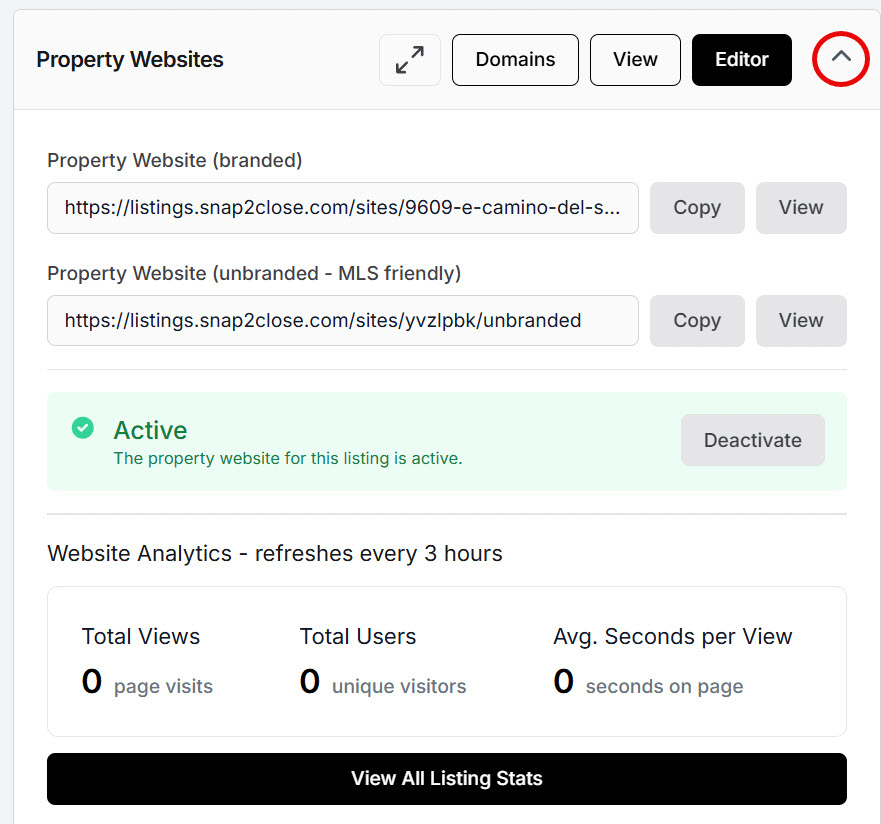Open the Domains manager
The width and height of the screenshot is (881, 824).
515,60
